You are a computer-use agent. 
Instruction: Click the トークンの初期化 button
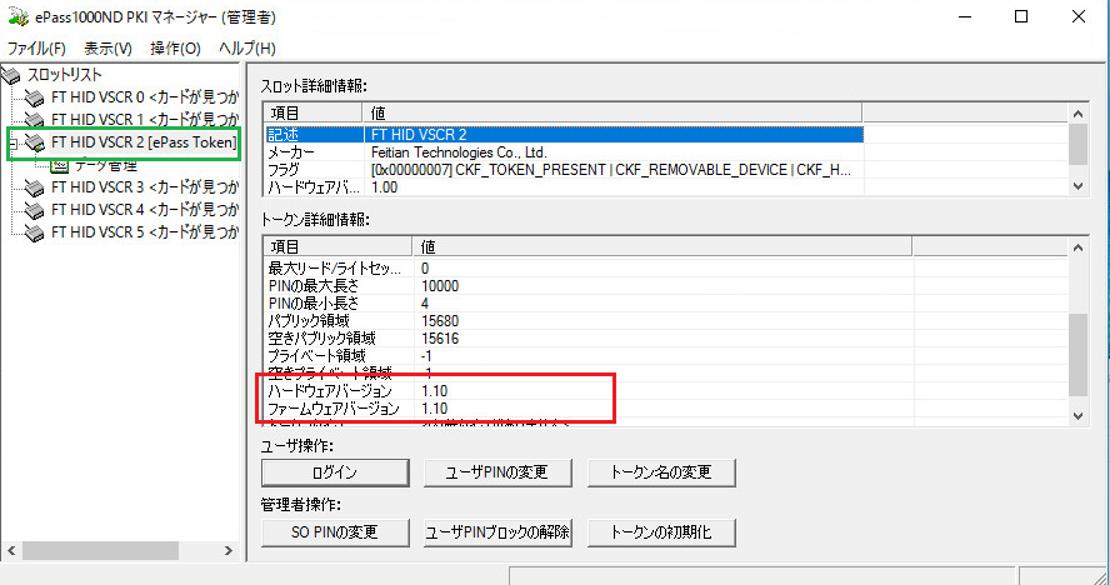click(x=661, y=532)
